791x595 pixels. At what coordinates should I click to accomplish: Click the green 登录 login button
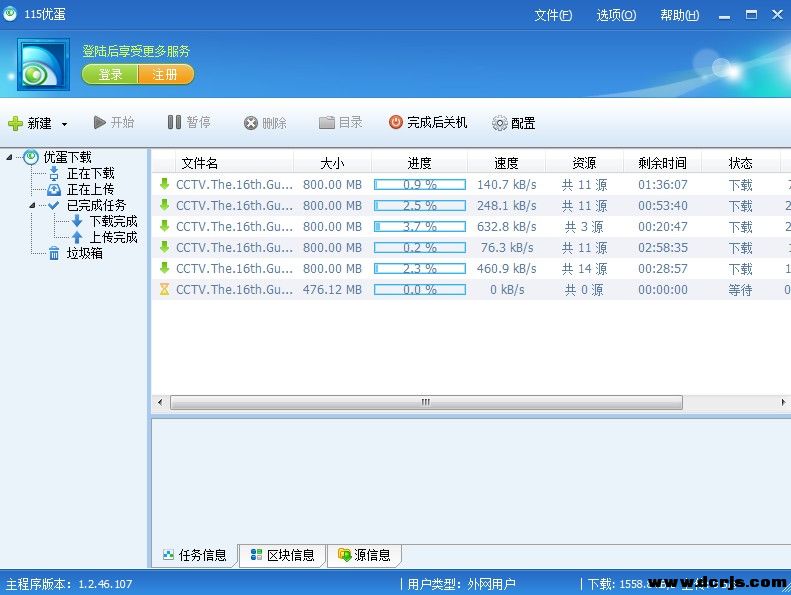click(x=110, y=75)
